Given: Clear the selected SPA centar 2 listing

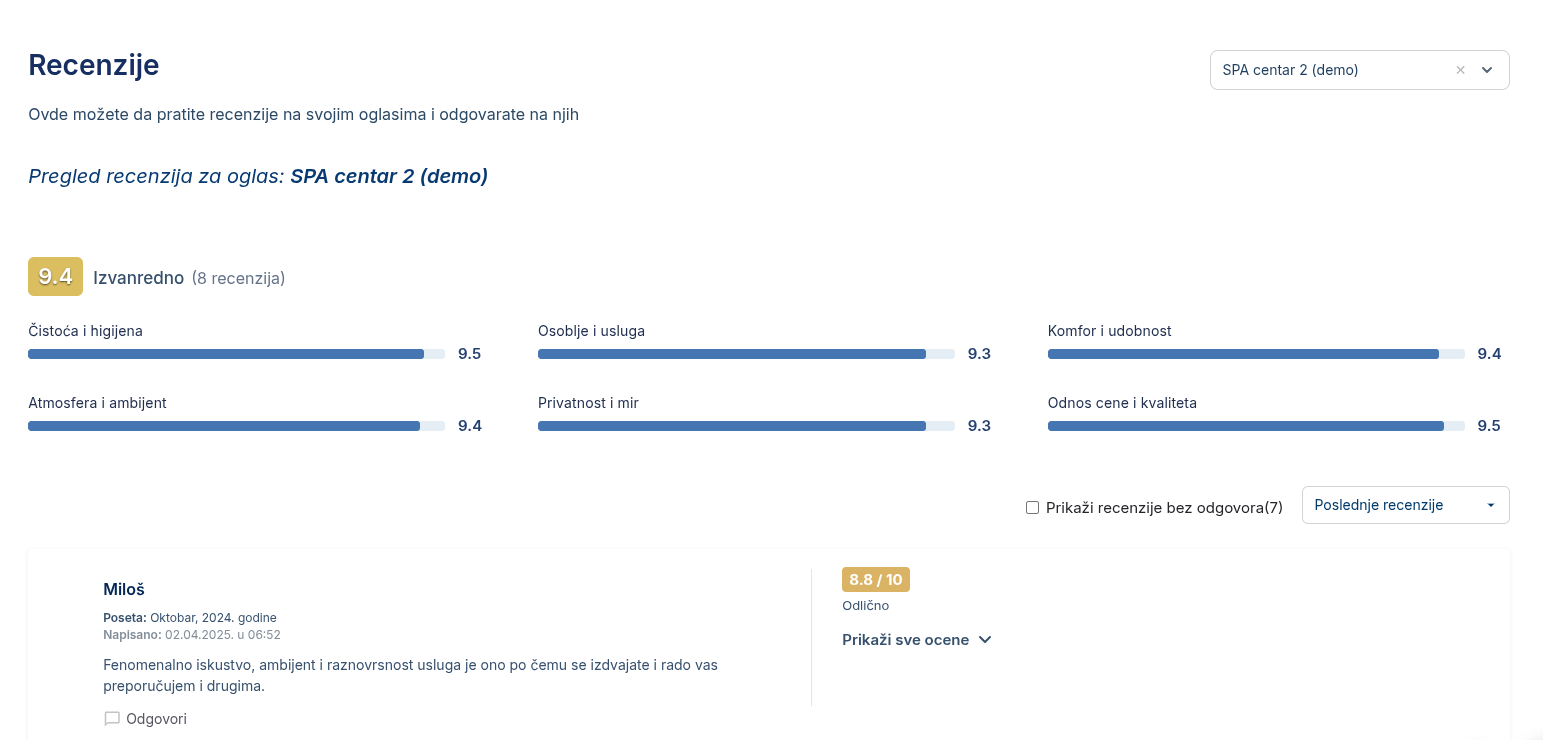Looking at the screenshot, I should 1460,70.
